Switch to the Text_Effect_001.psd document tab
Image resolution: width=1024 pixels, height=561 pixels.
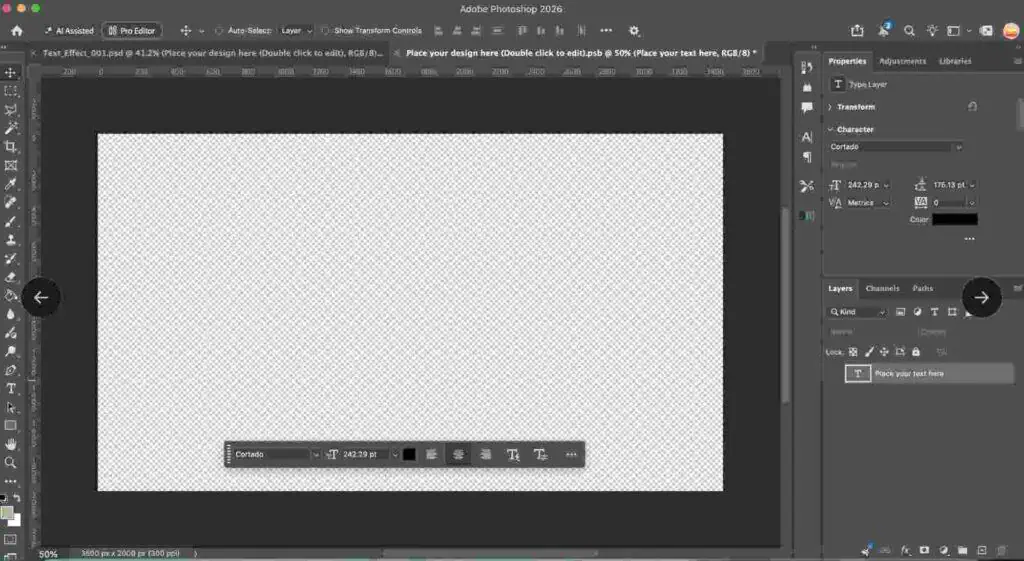tap(212, 53)
